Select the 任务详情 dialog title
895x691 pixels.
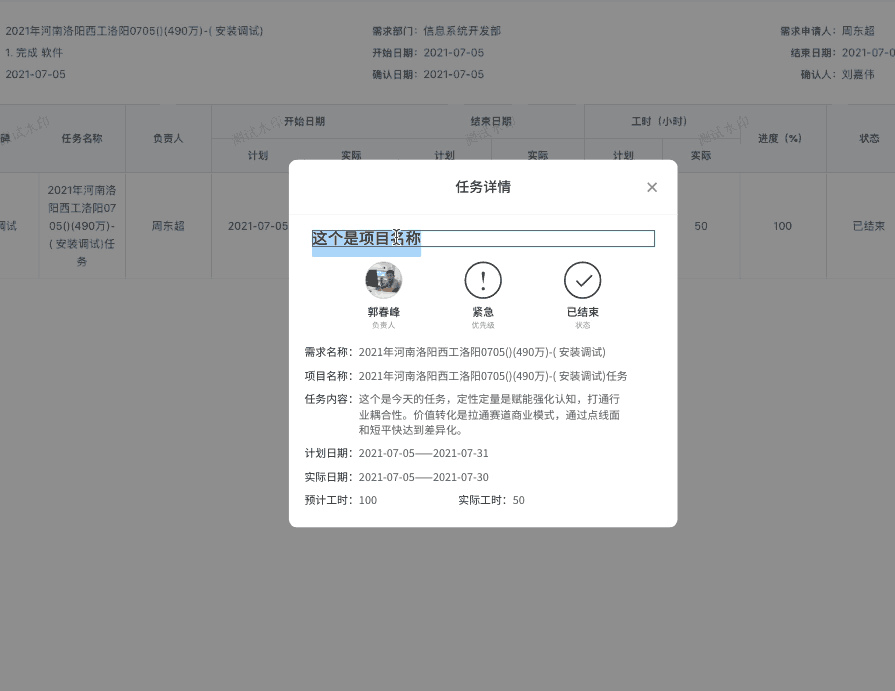click(x=483, y=187)
